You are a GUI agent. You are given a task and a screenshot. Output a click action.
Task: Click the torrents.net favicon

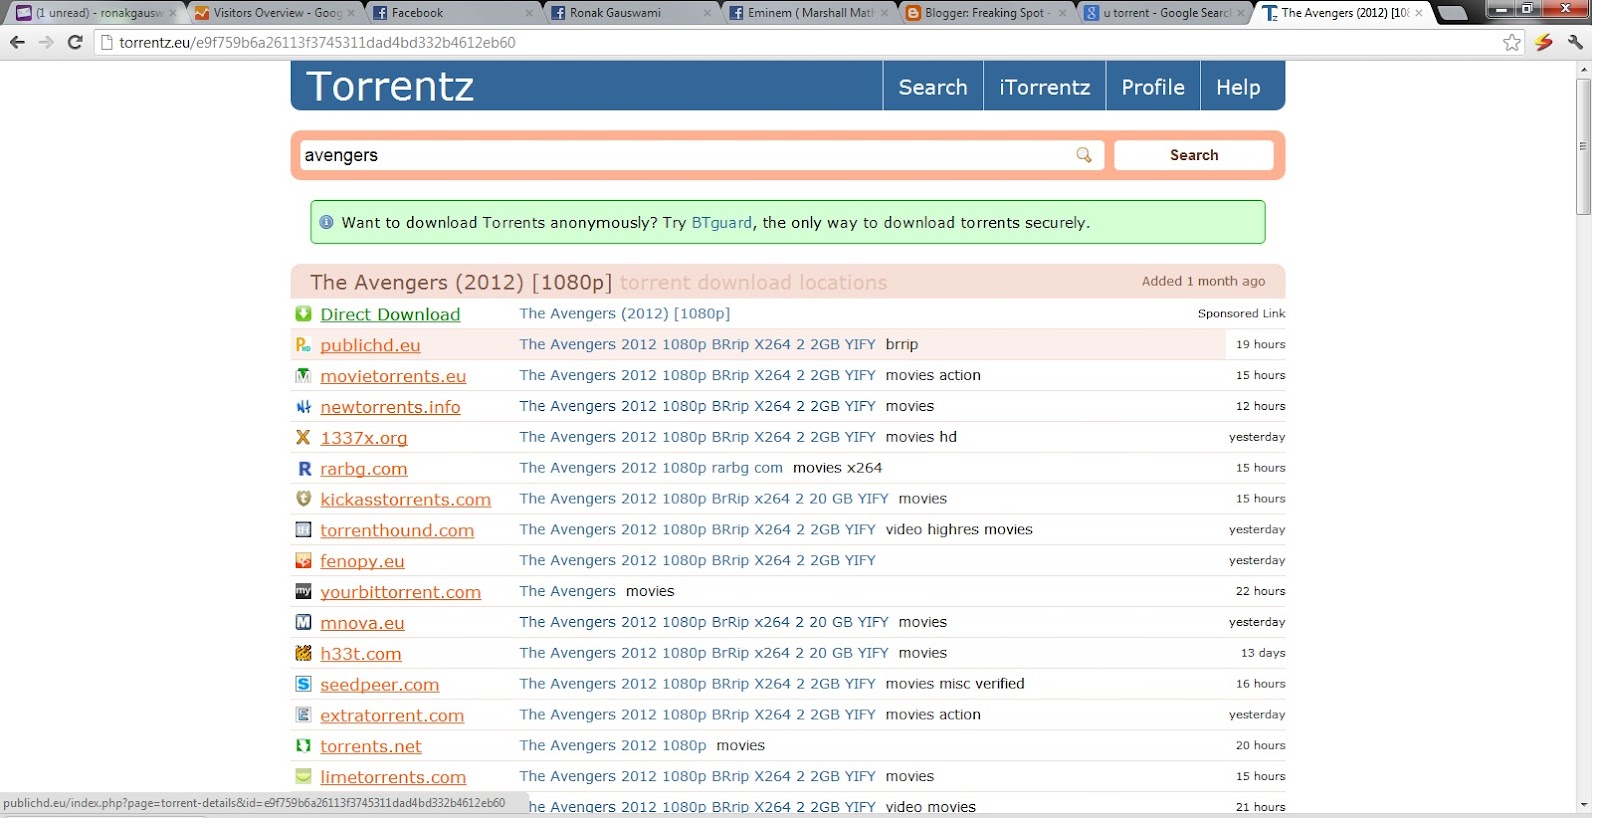[x=303, y=746]
